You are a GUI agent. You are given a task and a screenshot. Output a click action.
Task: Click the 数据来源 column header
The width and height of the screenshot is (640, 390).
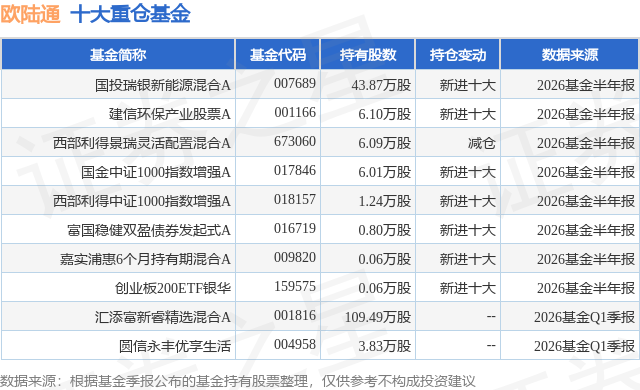[x=570, y=55]
